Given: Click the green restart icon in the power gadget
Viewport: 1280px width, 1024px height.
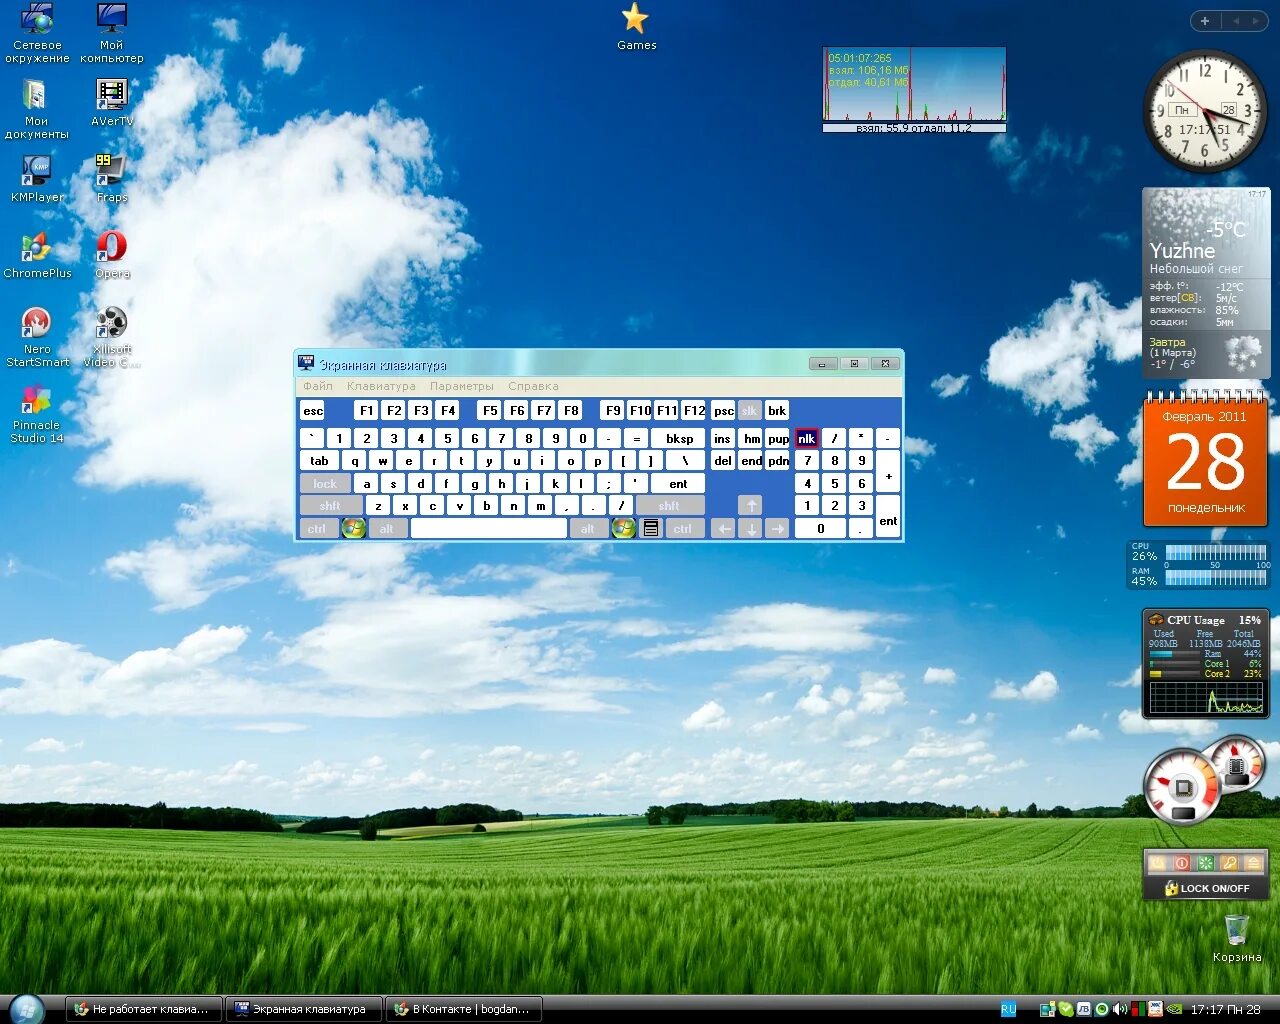Looking at the screenshot, I should pyautogui.click(x=1206, y=863).
